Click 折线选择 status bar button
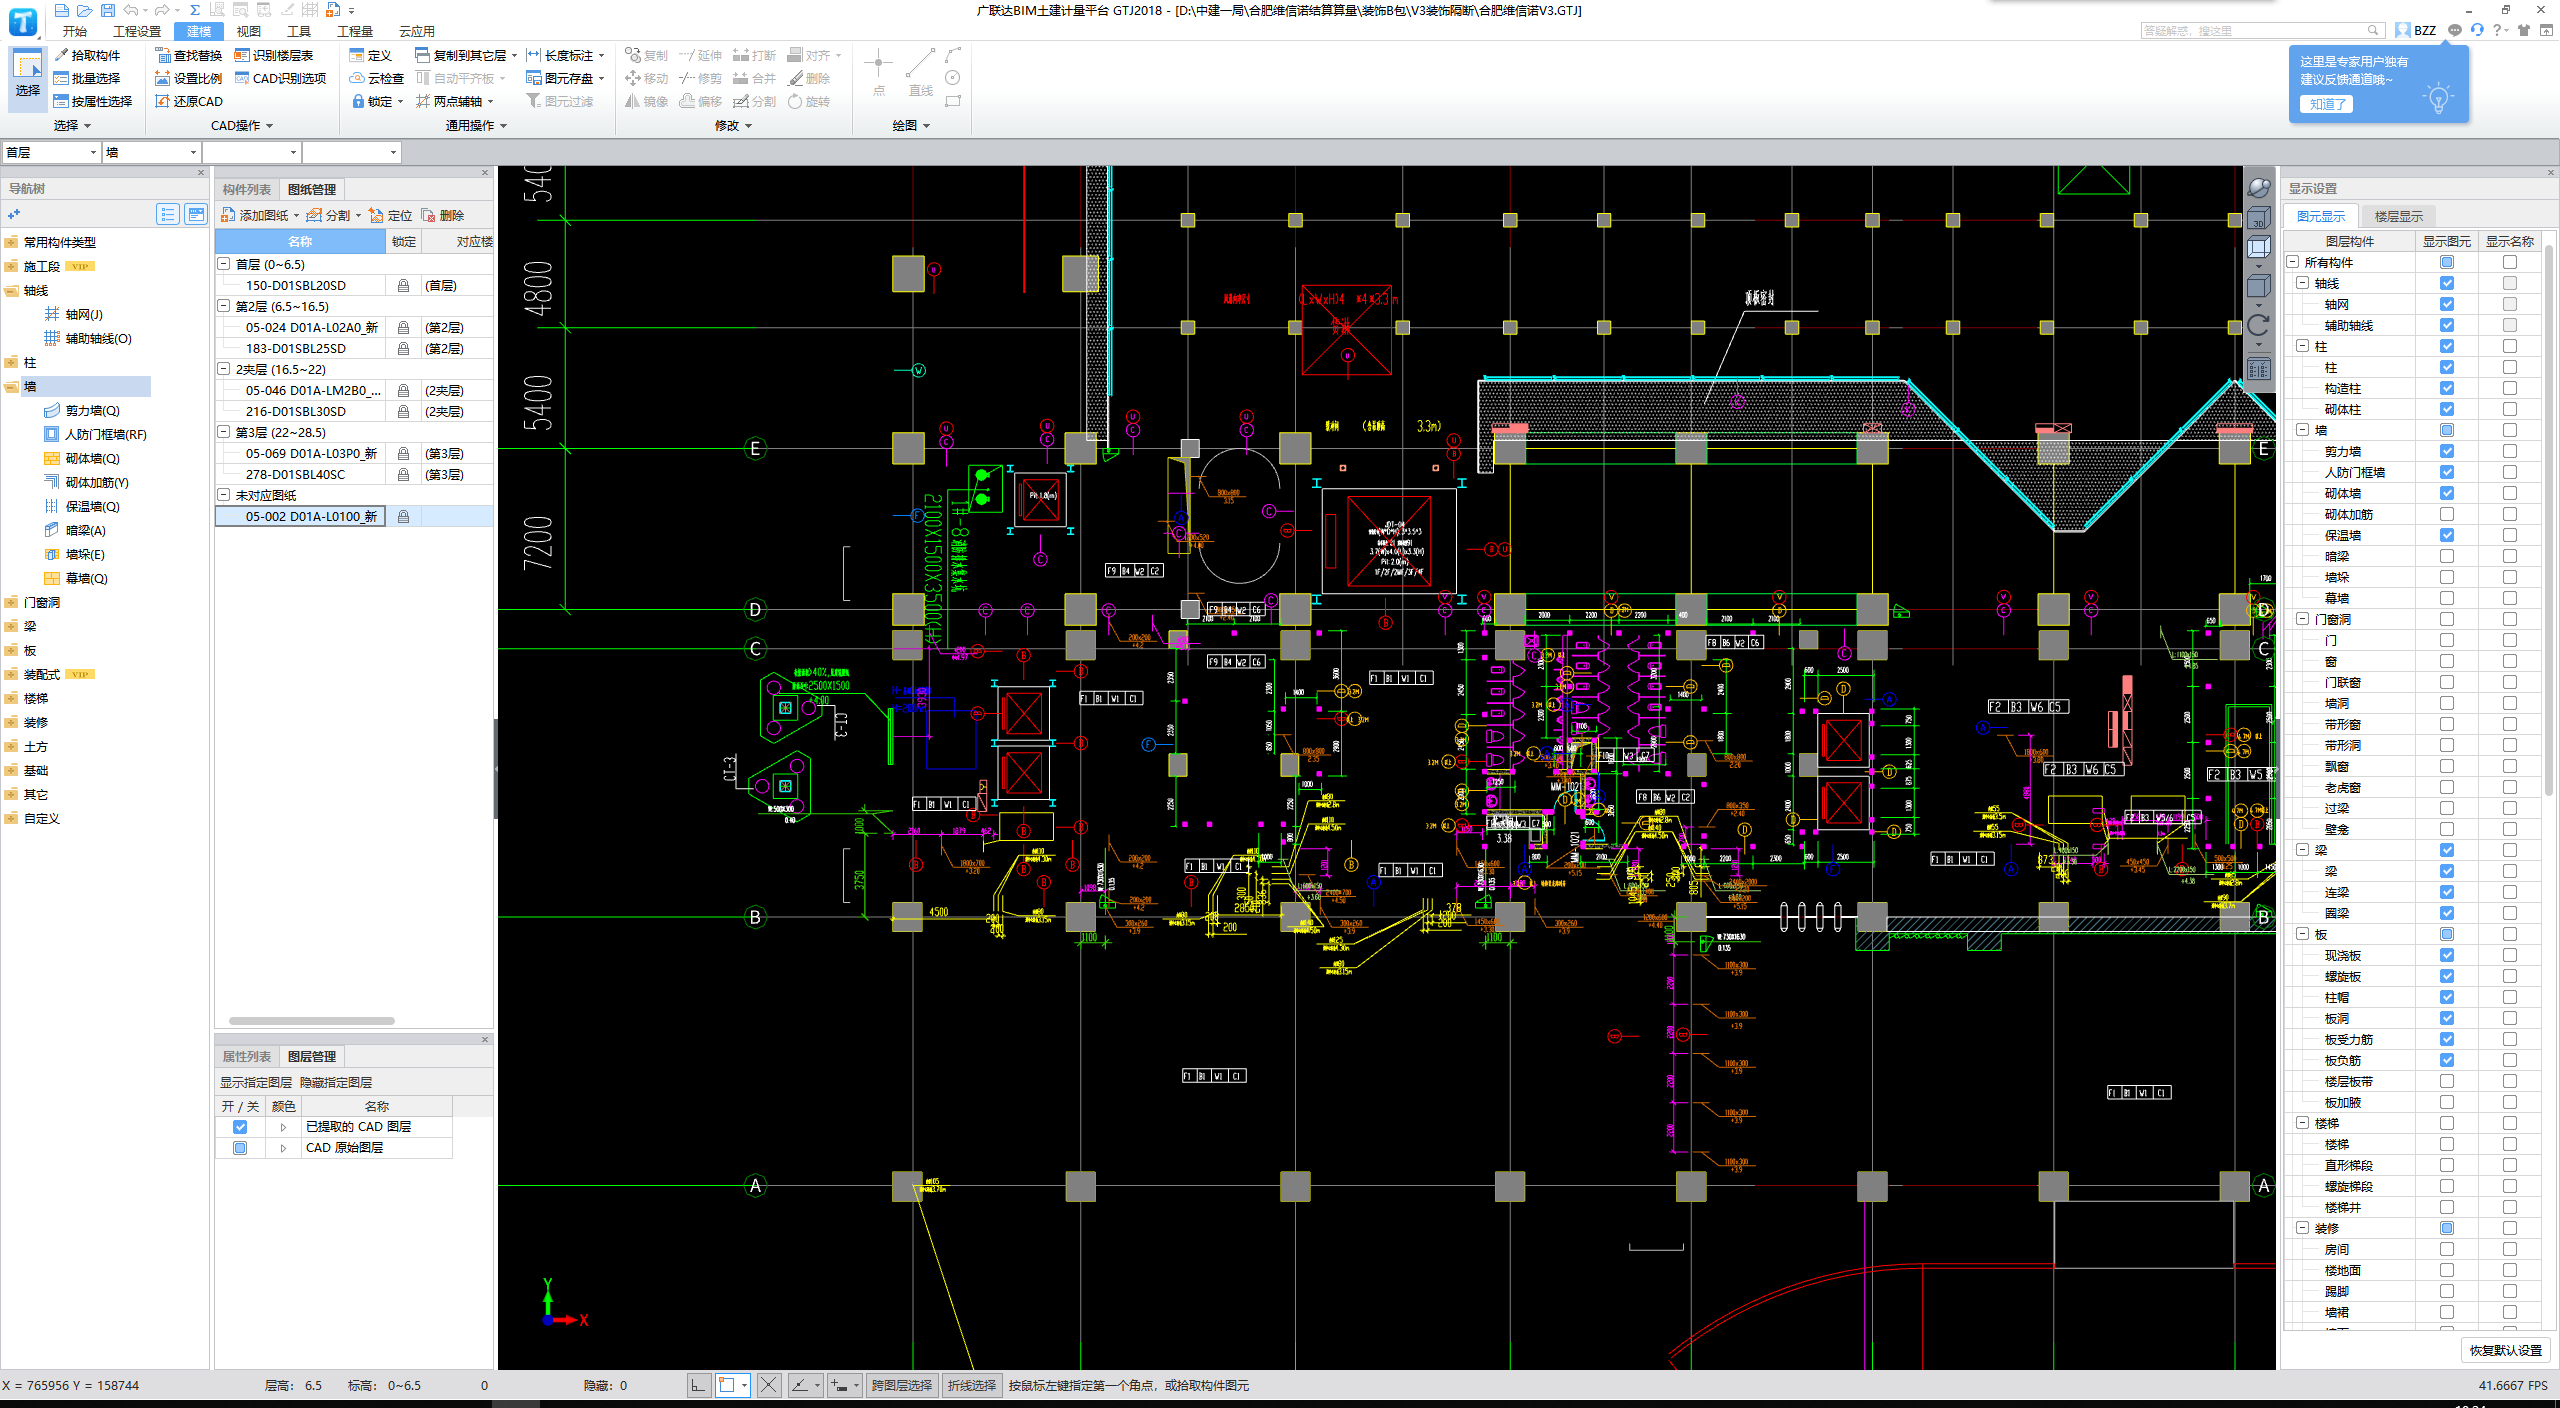Viewport: 2560px width, 1408px height. click(971, 1385)
